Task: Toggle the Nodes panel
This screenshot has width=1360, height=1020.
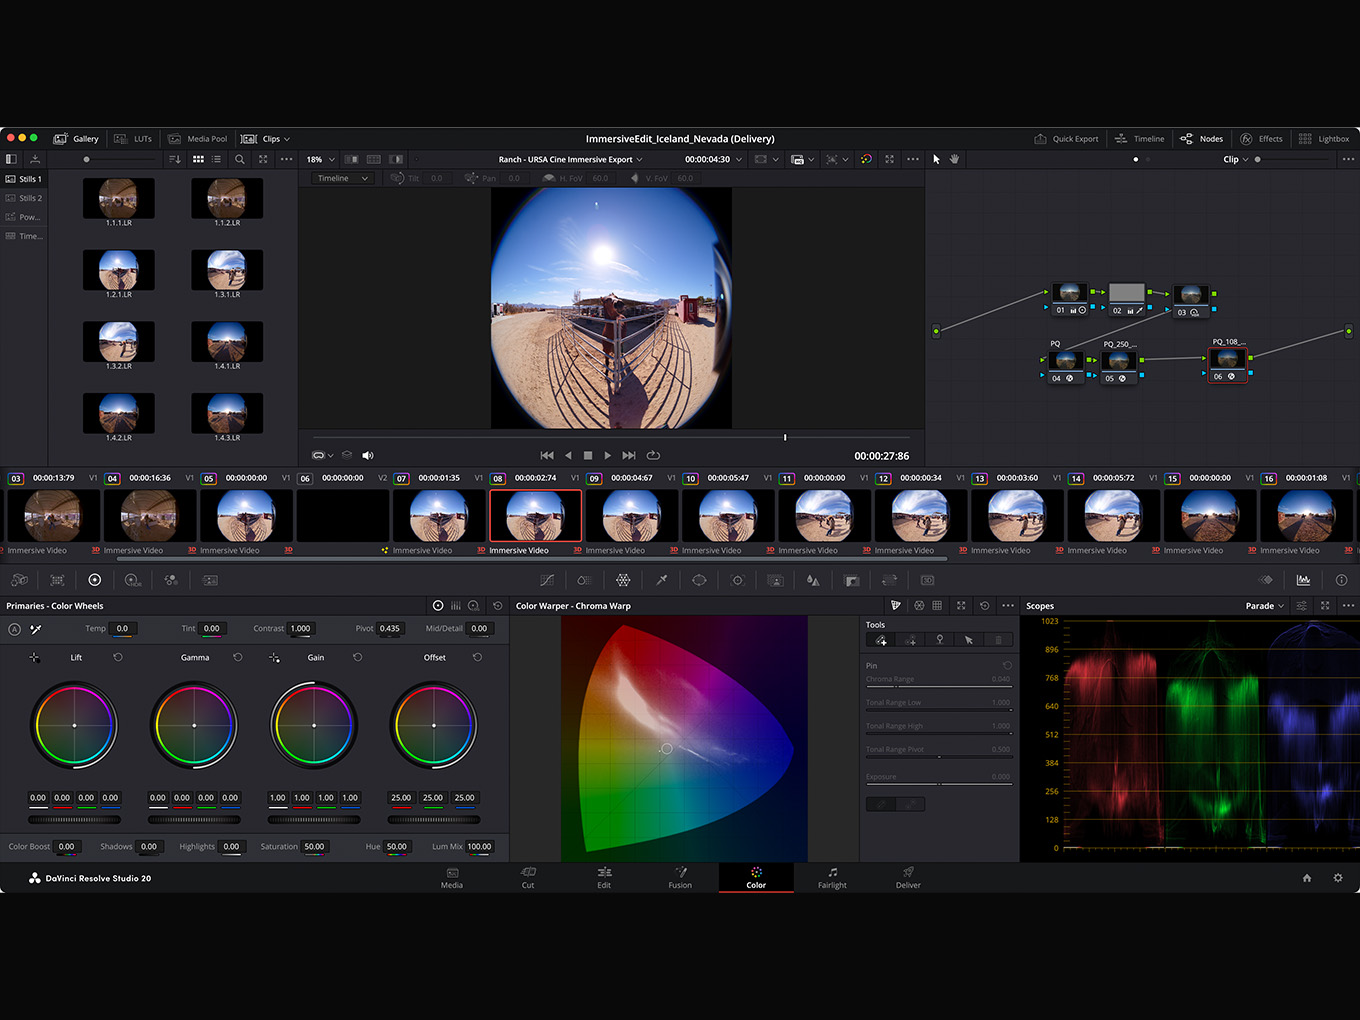Action: click(x=1201, y=139)
